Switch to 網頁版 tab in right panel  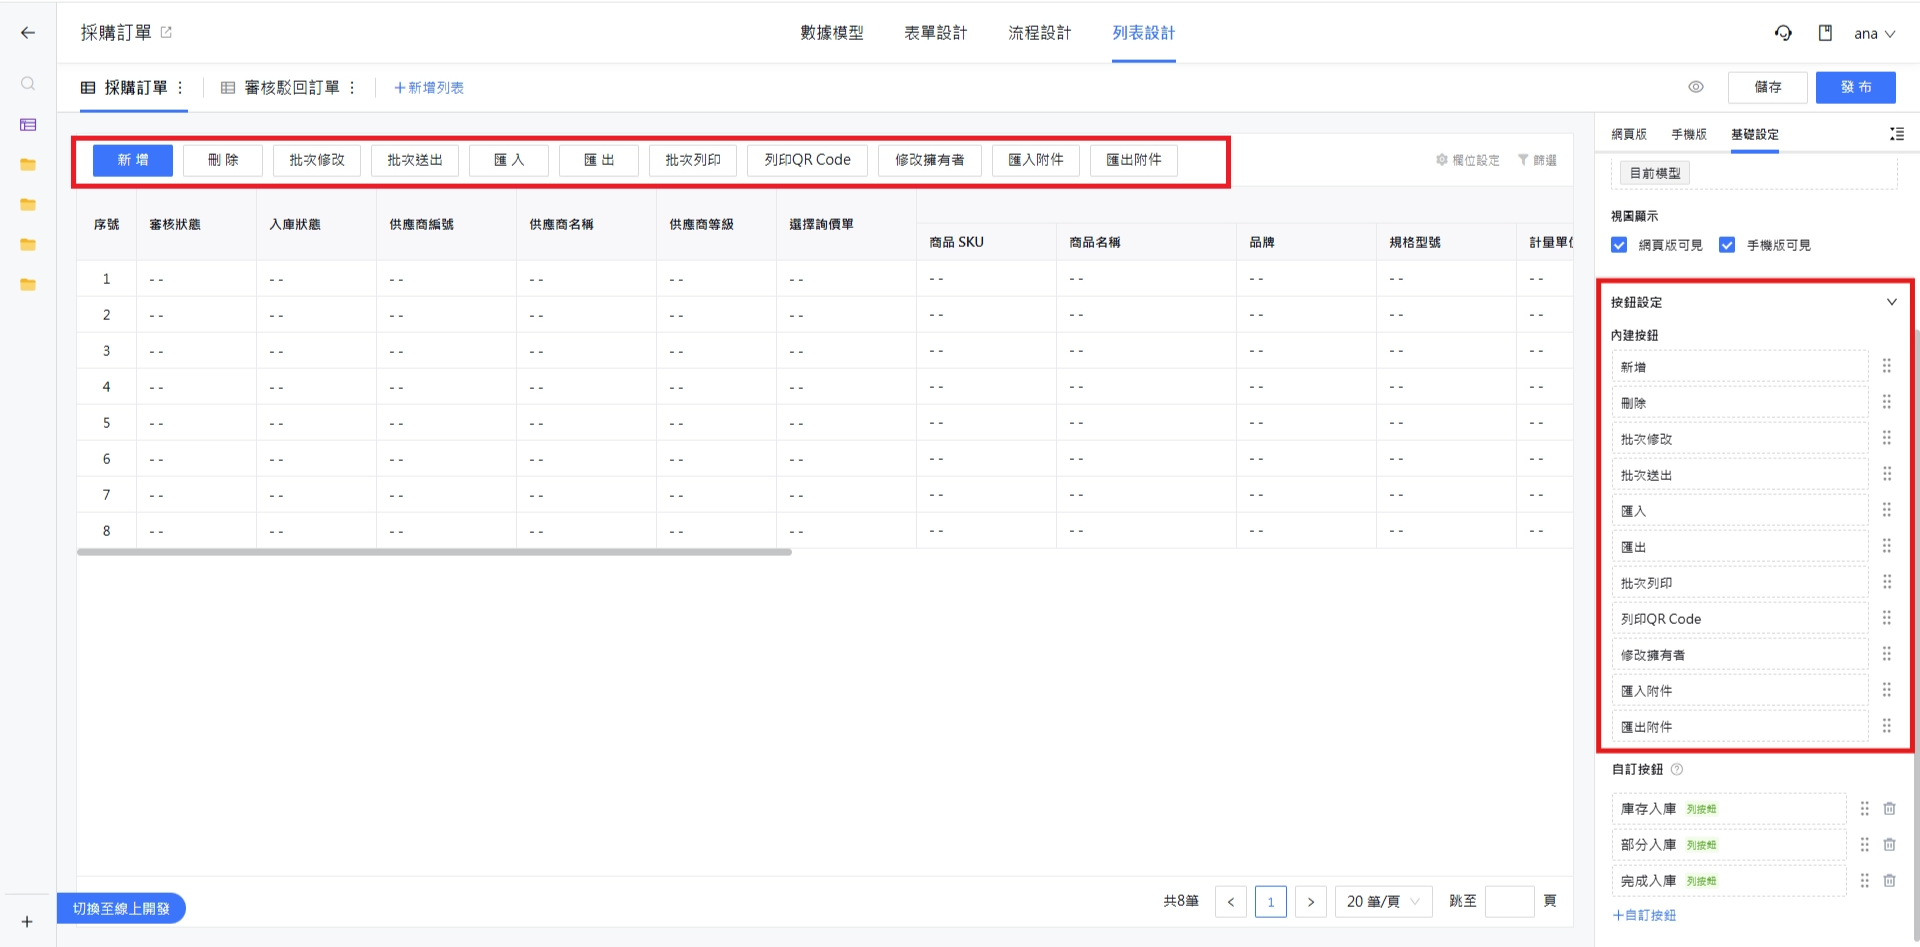1629,134
